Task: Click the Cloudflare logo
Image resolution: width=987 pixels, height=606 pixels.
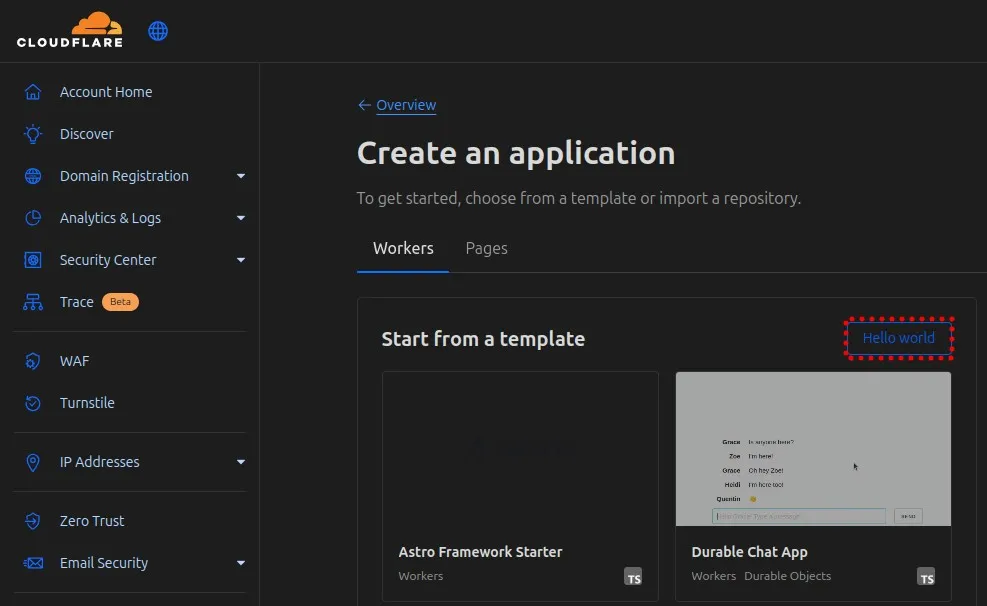Action: (70, 30)
